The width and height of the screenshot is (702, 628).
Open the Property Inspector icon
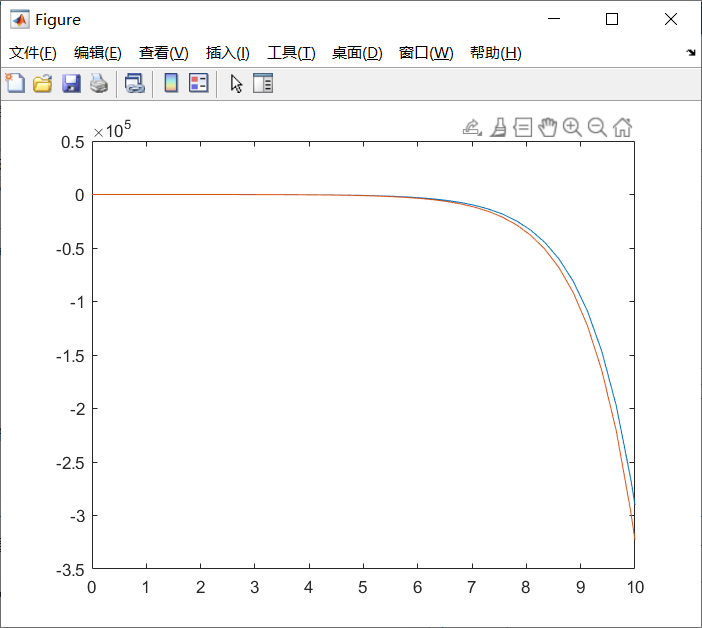pos(263,83)
